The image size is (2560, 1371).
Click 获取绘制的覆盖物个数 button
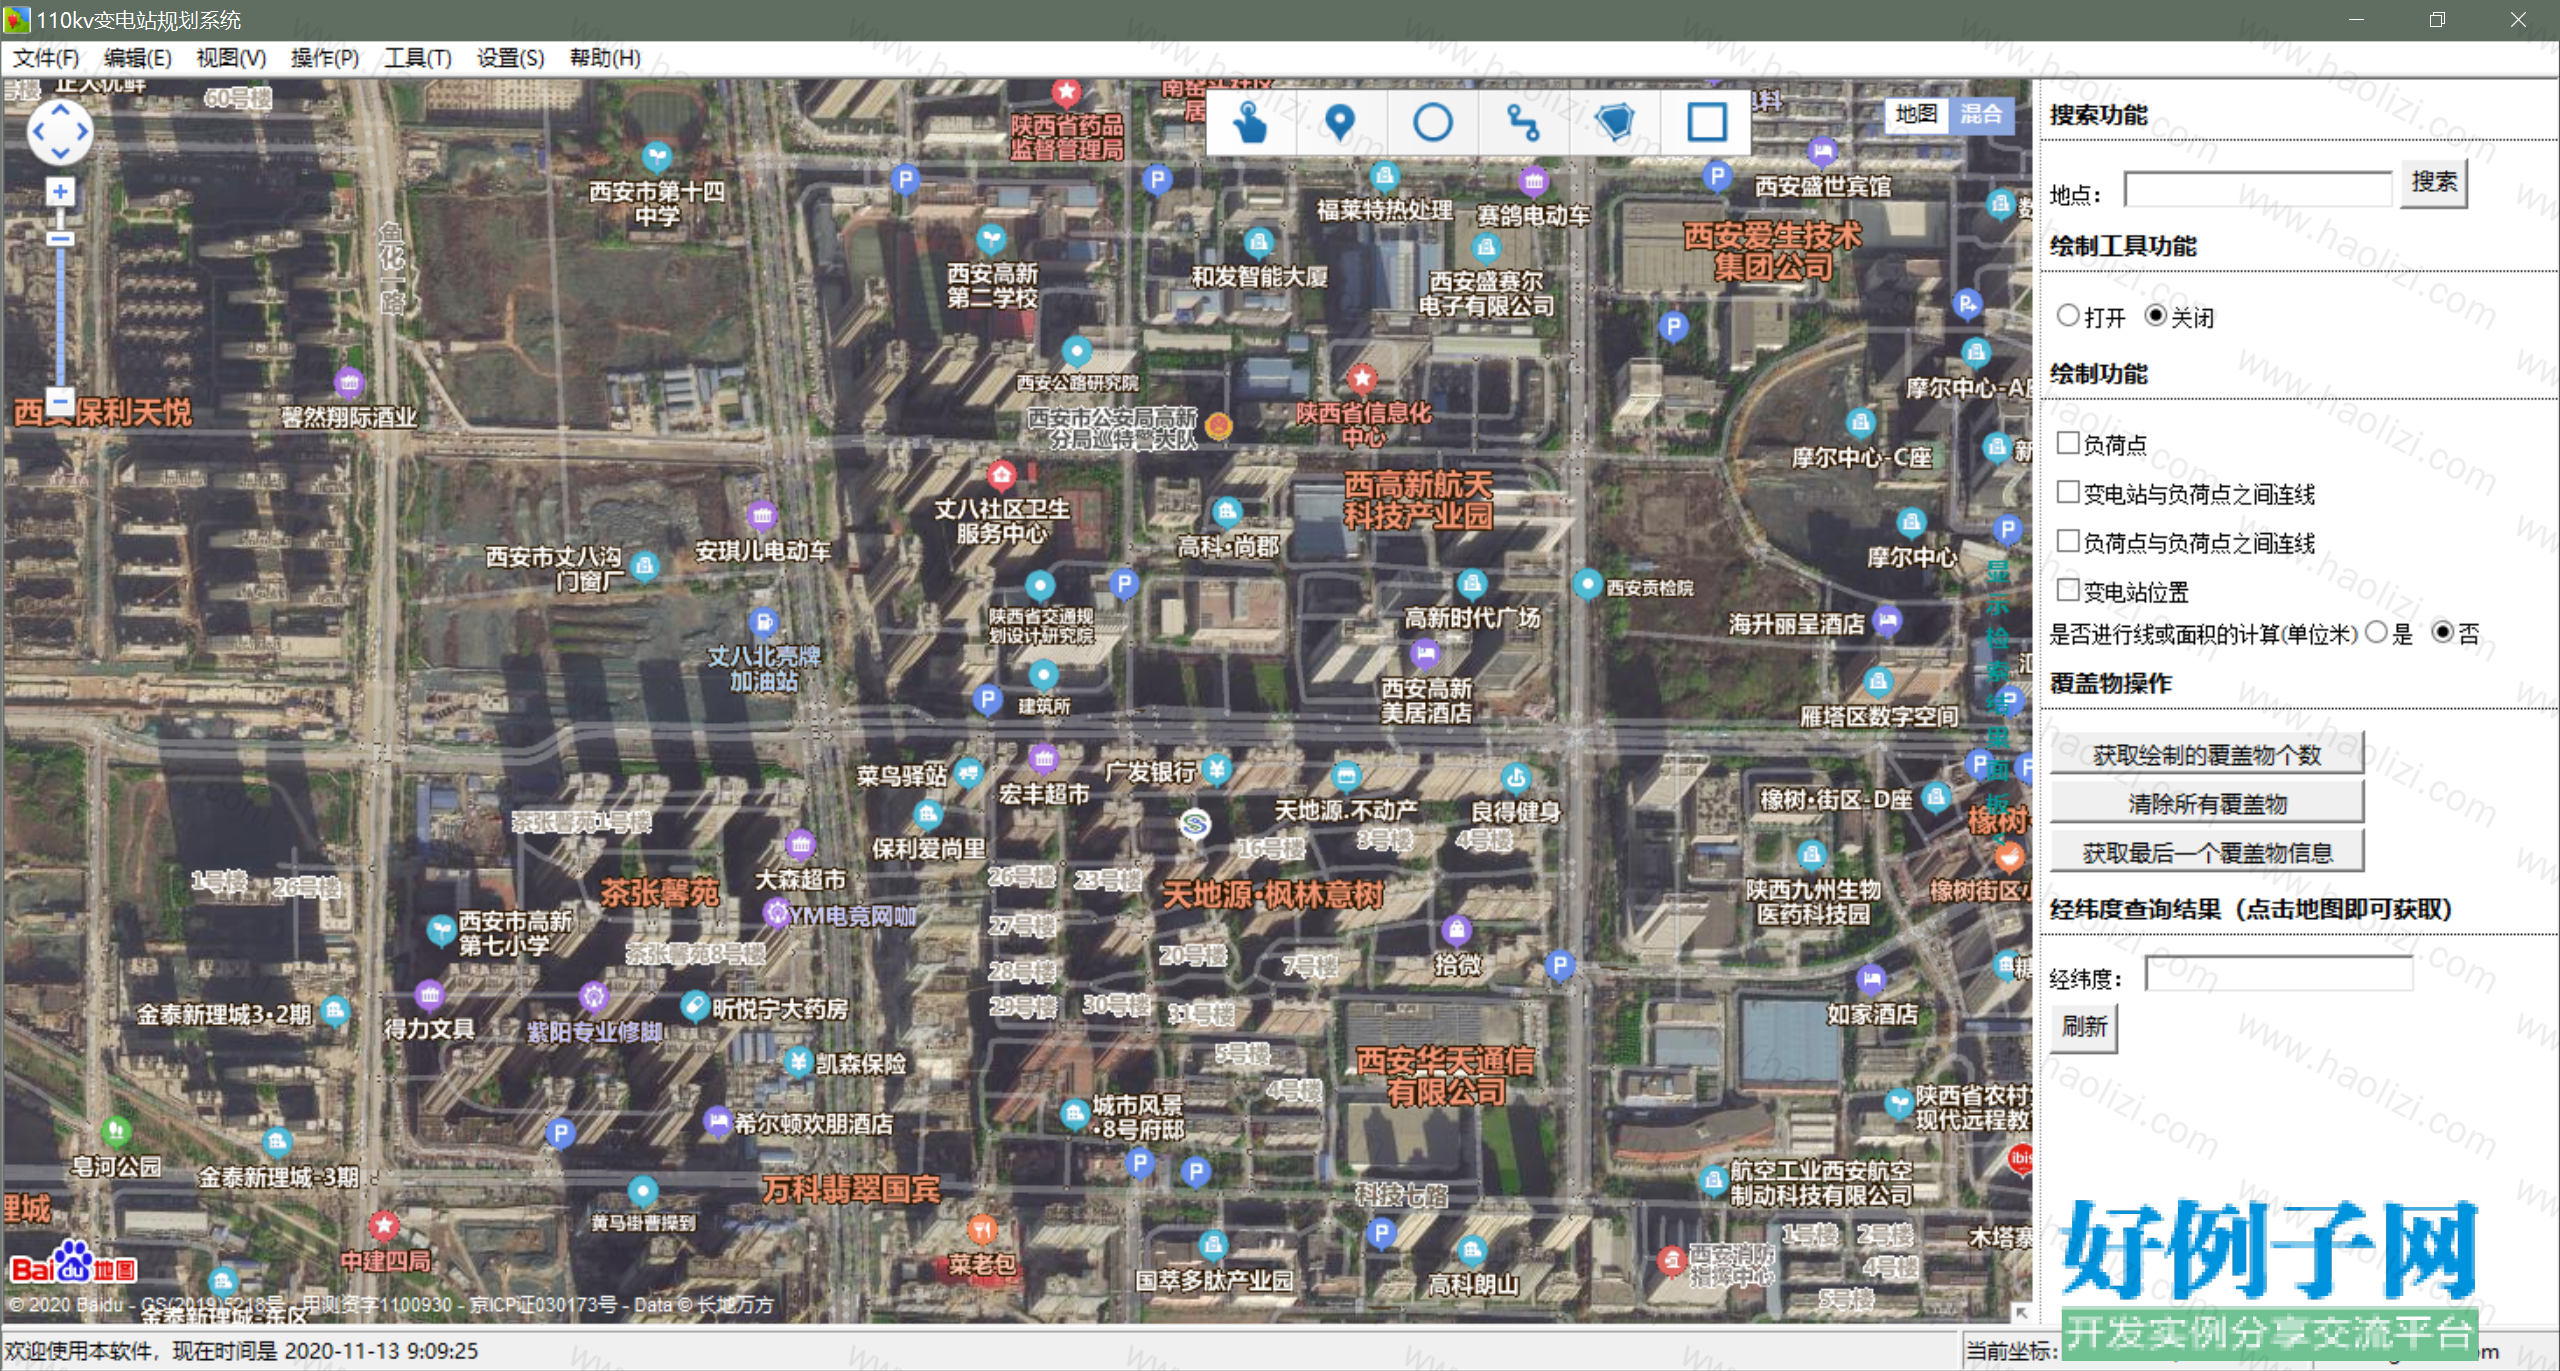pos(2207,754)
